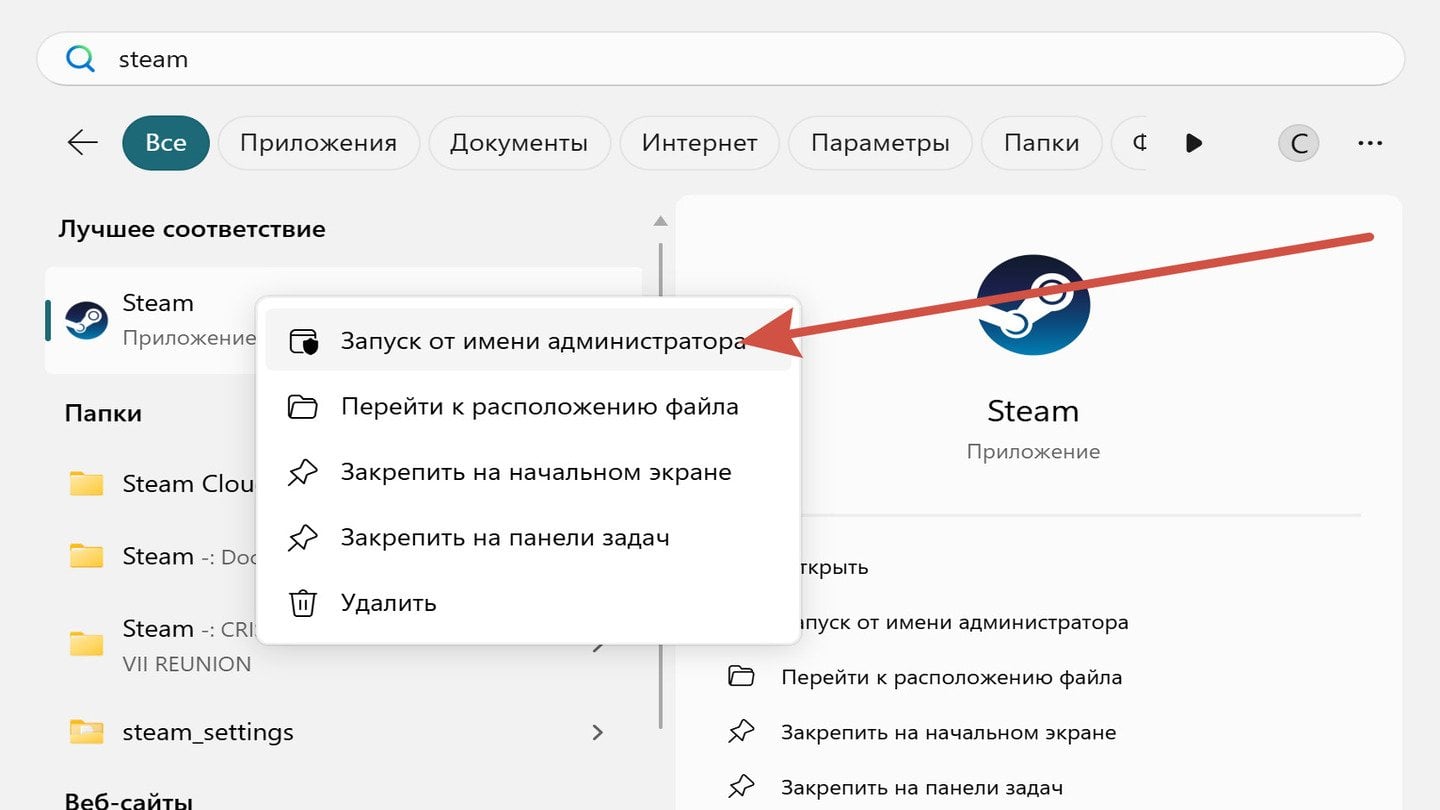Screen dimensions: 1440x810
Task: Switch to the Приложения filter tab
Action: point(318,142)
